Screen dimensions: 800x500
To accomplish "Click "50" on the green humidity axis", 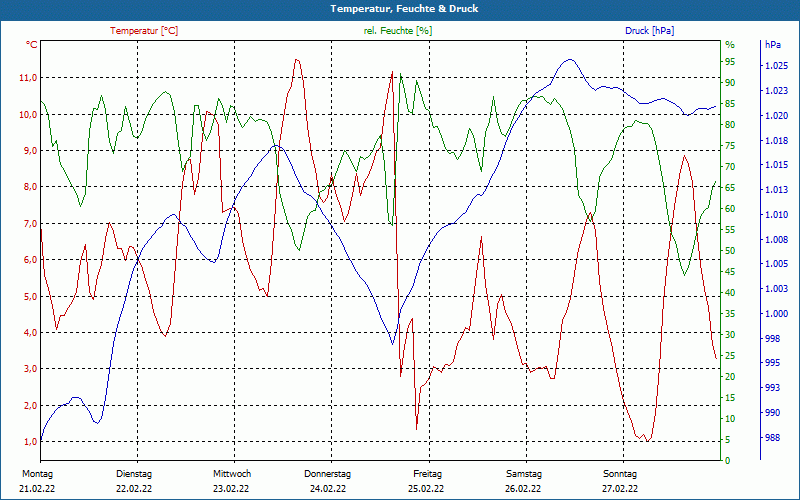I will (x=730, y=251).
